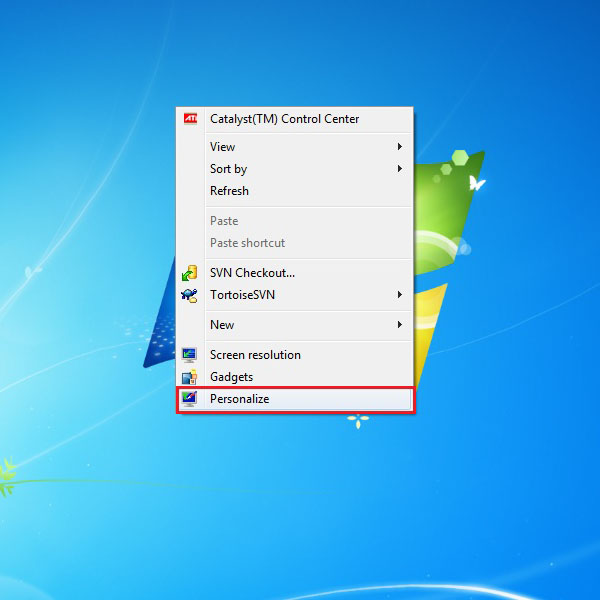Click the greyed-out Paste entry

[295, 221]
